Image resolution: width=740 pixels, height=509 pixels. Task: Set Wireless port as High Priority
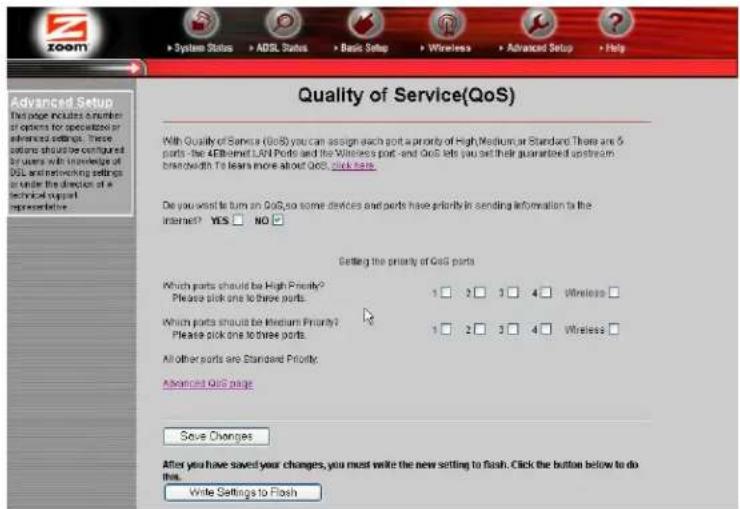pos(614,292)
